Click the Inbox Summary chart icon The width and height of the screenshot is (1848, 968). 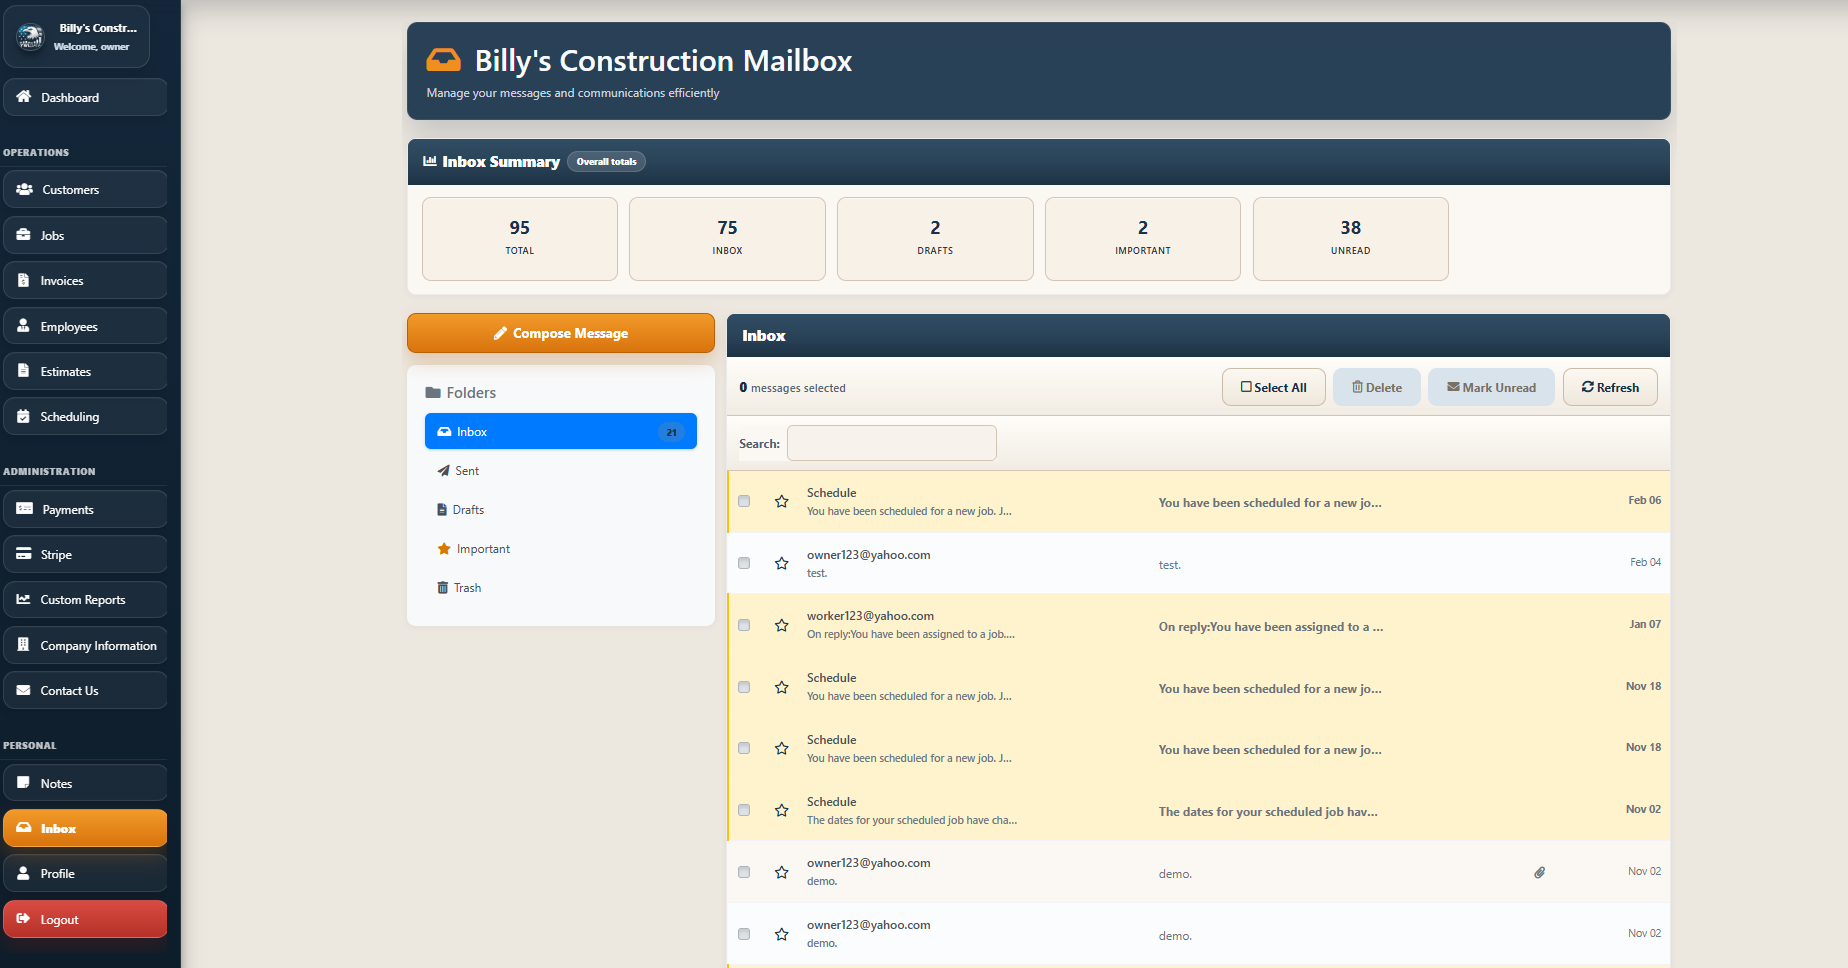pos(430,162)
